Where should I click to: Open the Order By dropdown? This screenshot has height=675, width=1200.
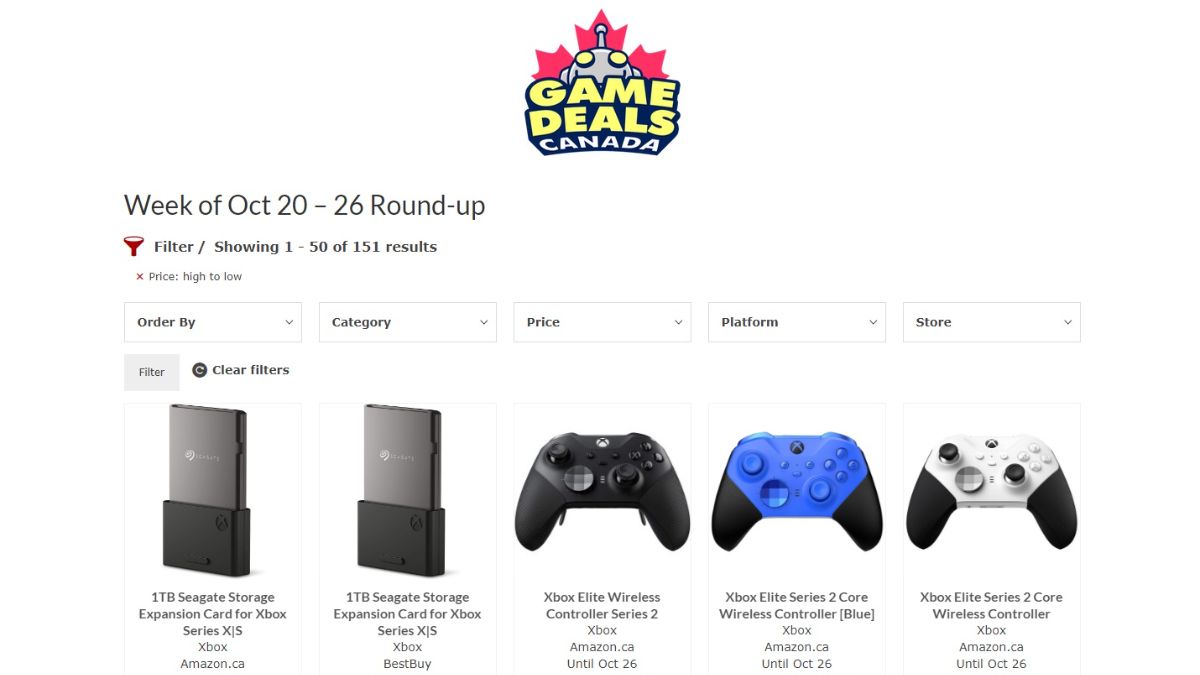(x=212, y=321)
